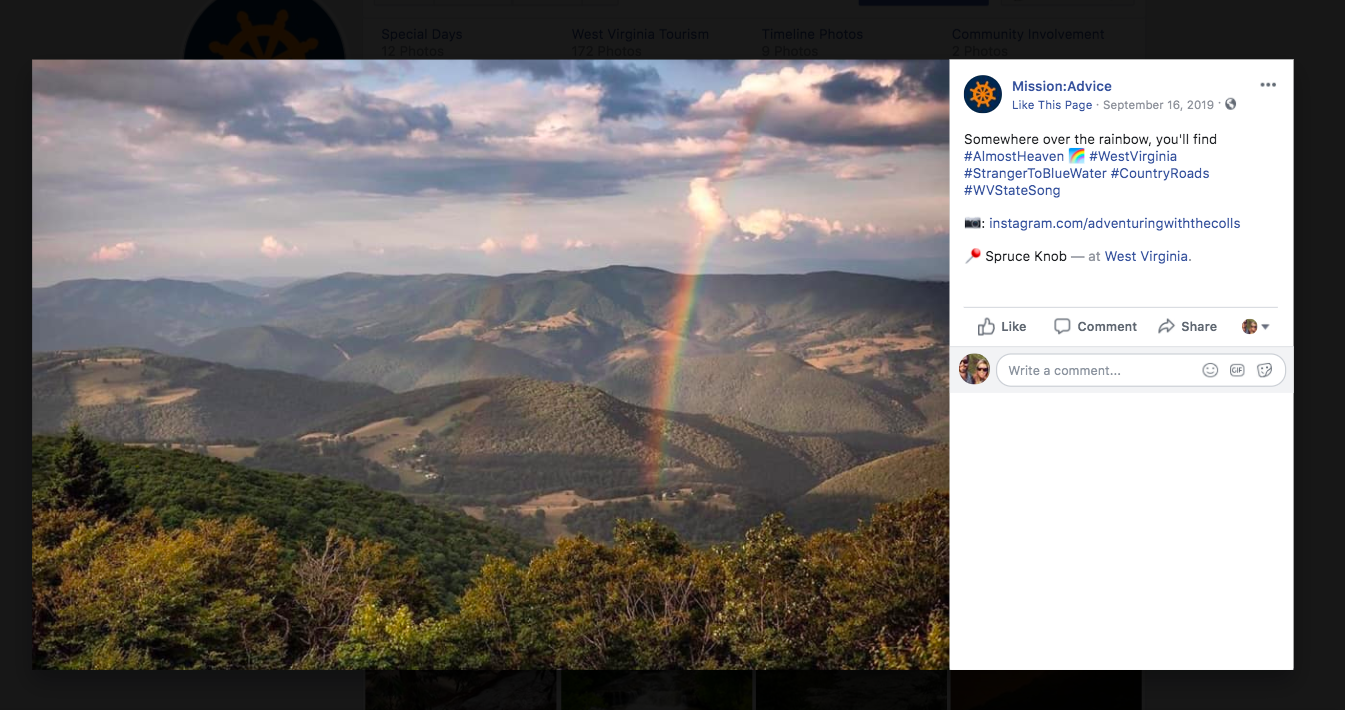The height and width of the screenshot is (710, 1345).
Task: Open the comment-as profile selector dropdown
Action: coord(1256,327)
